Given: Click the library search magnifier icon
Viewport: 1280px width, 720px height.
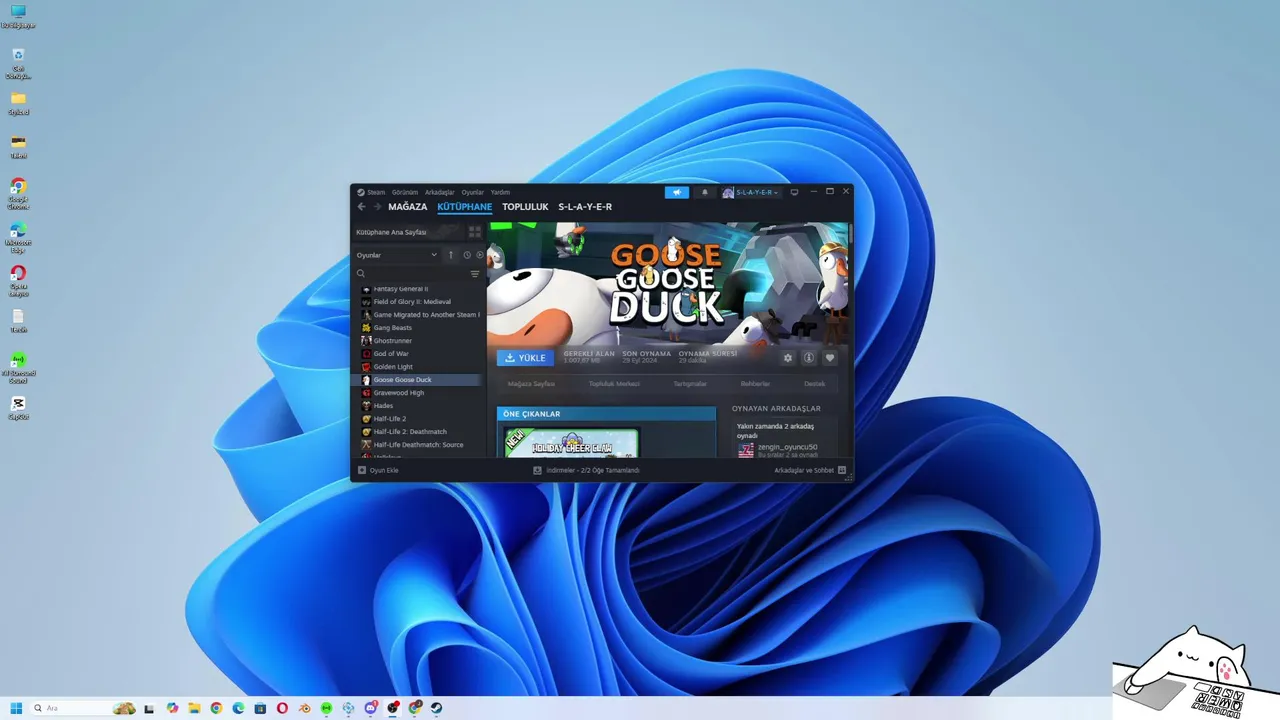Looking at the screenshot, I should 361,274.
